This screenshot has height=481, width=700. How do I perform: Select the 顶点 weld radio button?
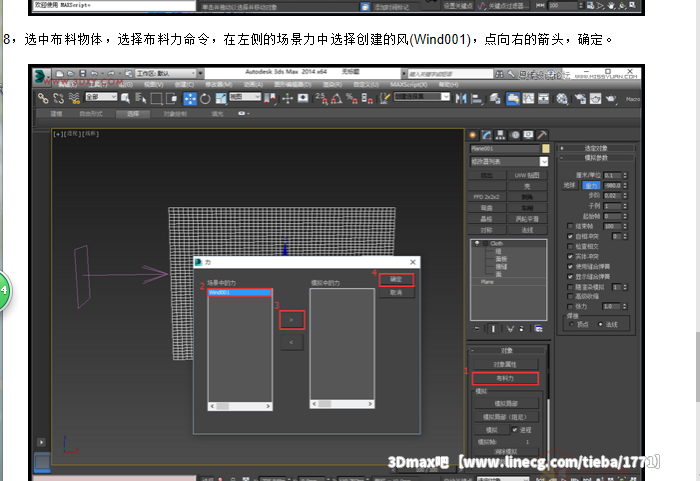pos(571,324)
